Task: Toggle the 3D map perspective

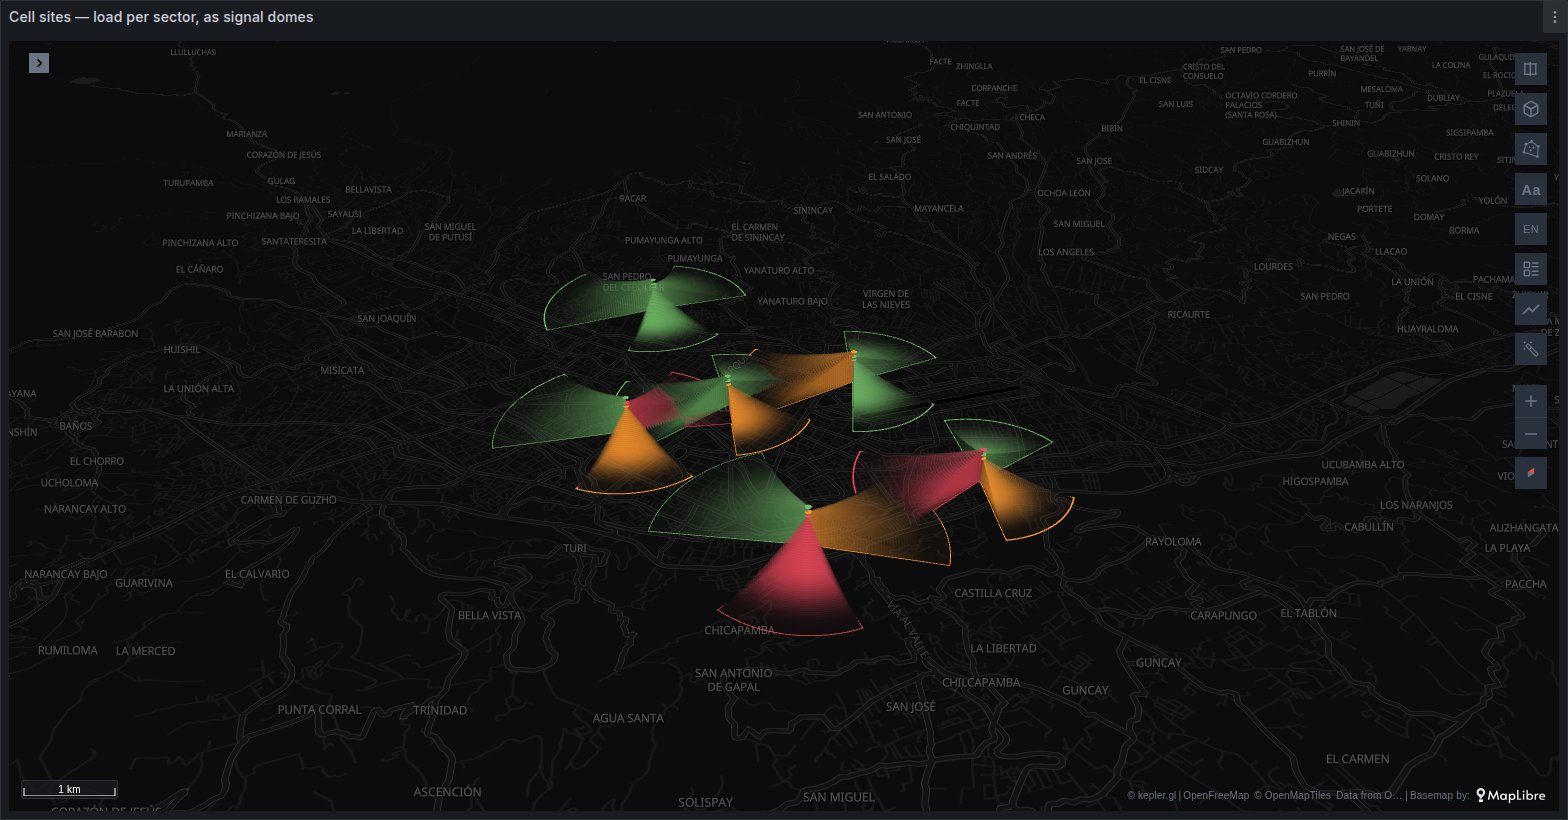Action: (x=1531, y=110)
